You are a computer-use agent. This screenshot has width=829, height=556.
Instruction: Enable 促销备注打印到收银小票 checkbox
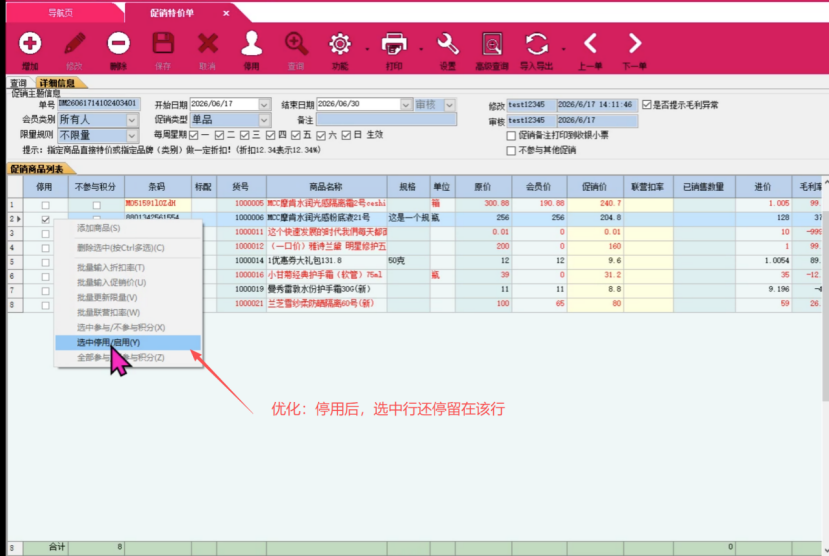coord(511,135)
